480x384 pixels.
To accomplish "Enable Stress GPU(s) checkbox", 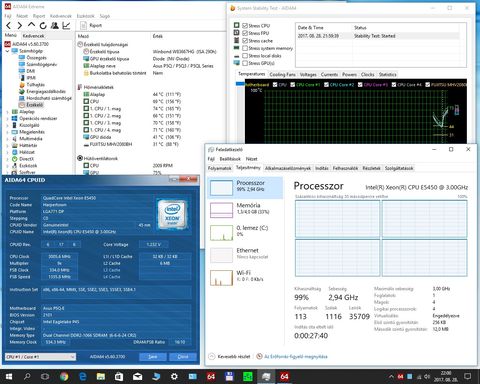I will [x=245, y=63].
